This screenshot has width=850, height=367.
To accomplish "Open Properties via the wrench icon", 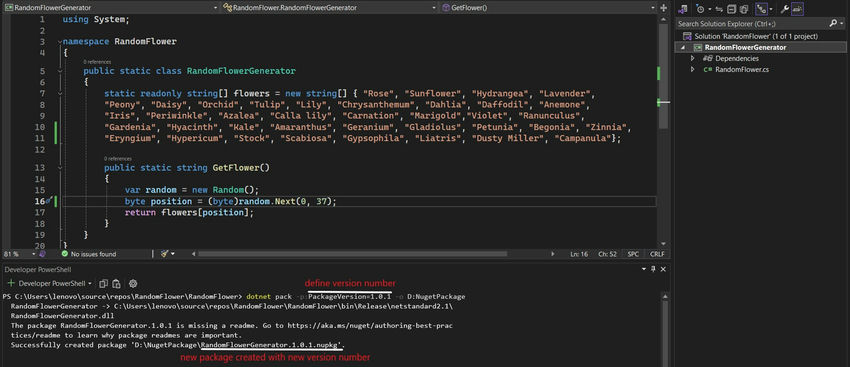I will 784,9.
